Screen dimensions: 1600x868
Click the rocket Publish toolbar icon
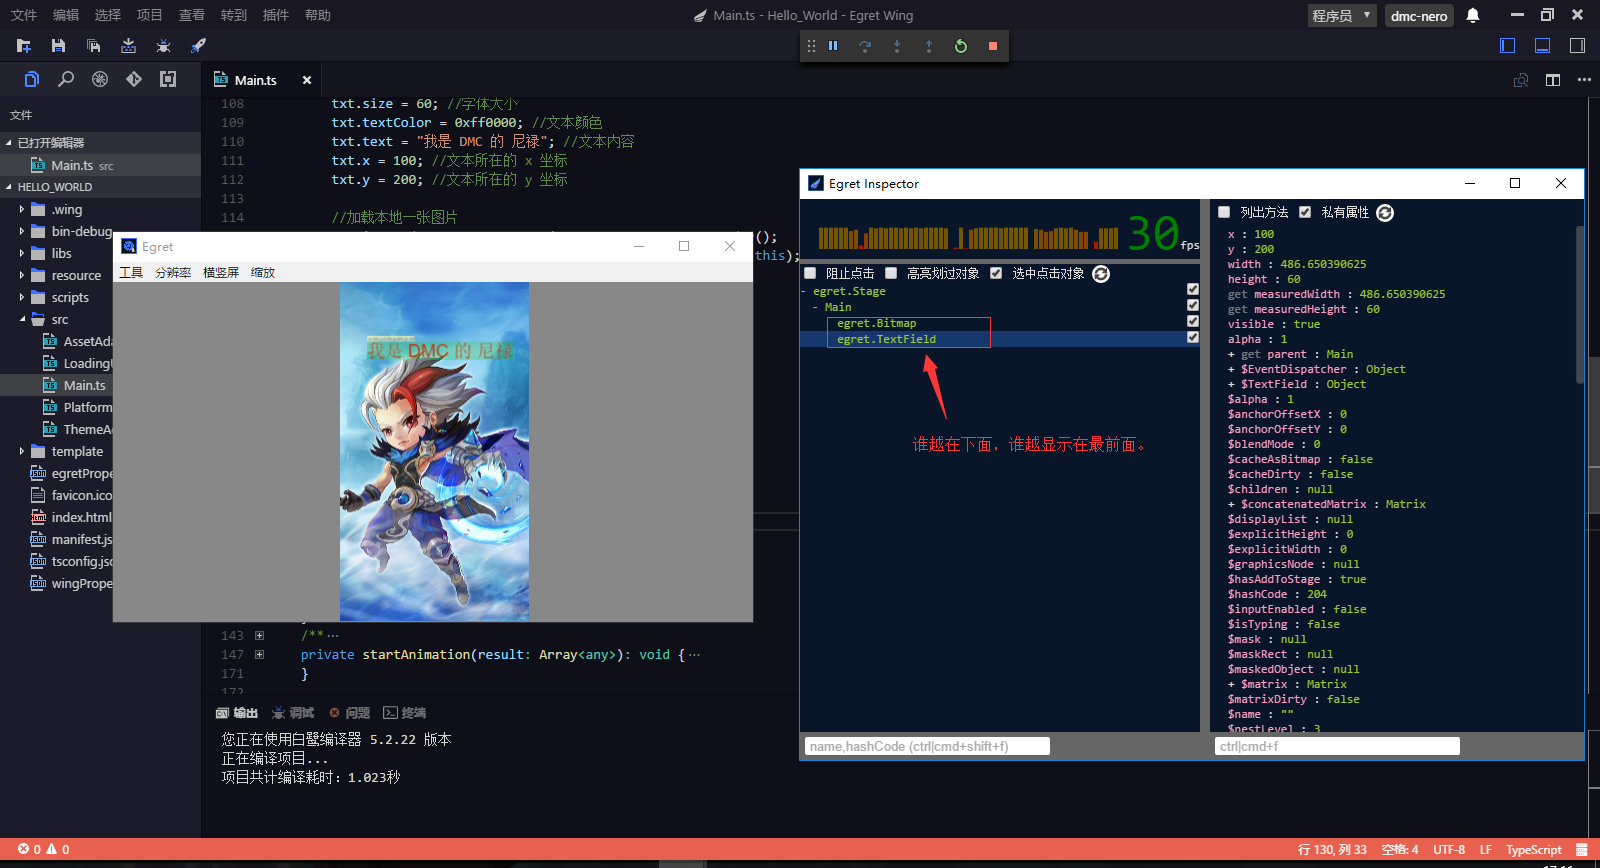pyautogui.click(x=198, y=46)
